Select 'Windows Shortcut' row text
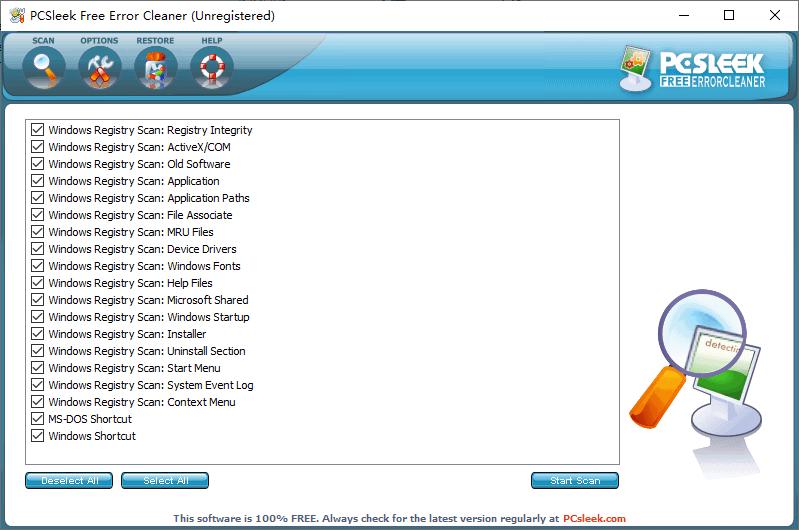The width and height of the screenshot is (799, 530). click(92, 436)
